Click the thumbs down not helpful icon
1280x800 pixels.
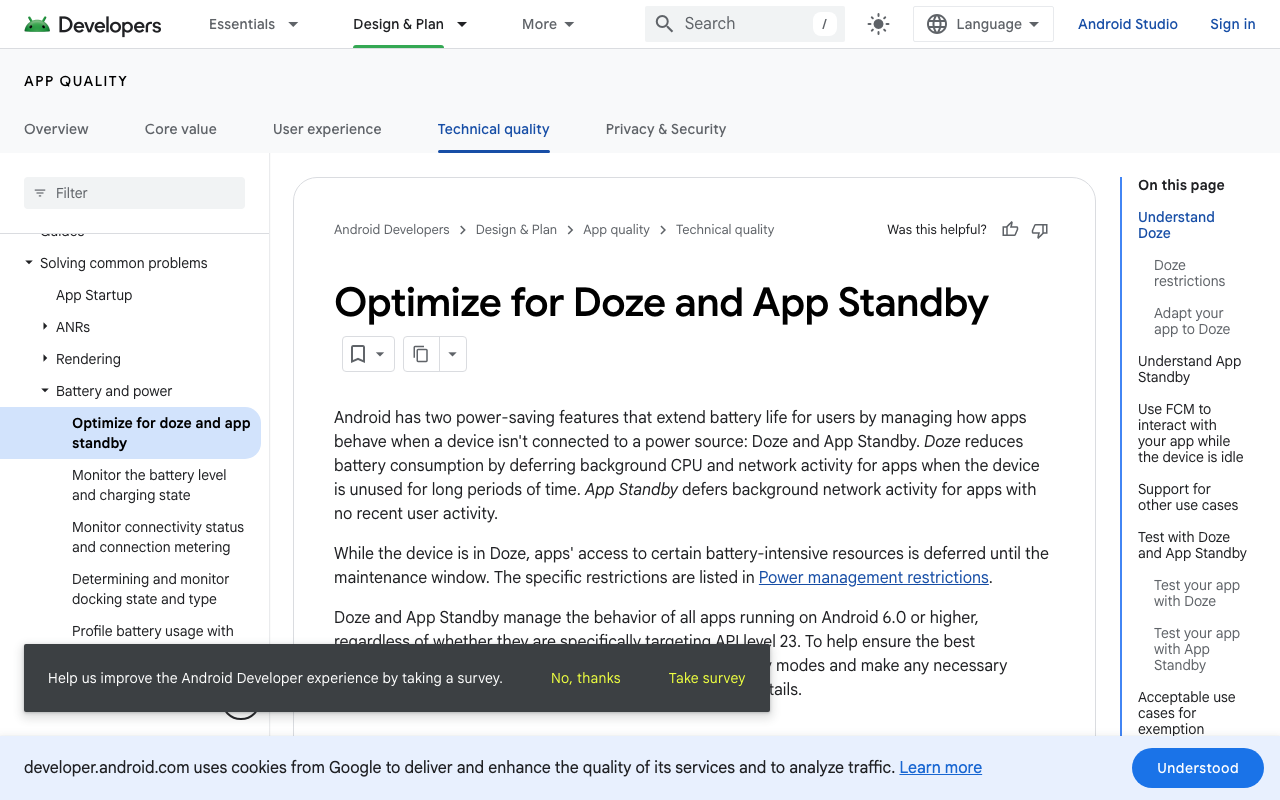(1040, 230)
